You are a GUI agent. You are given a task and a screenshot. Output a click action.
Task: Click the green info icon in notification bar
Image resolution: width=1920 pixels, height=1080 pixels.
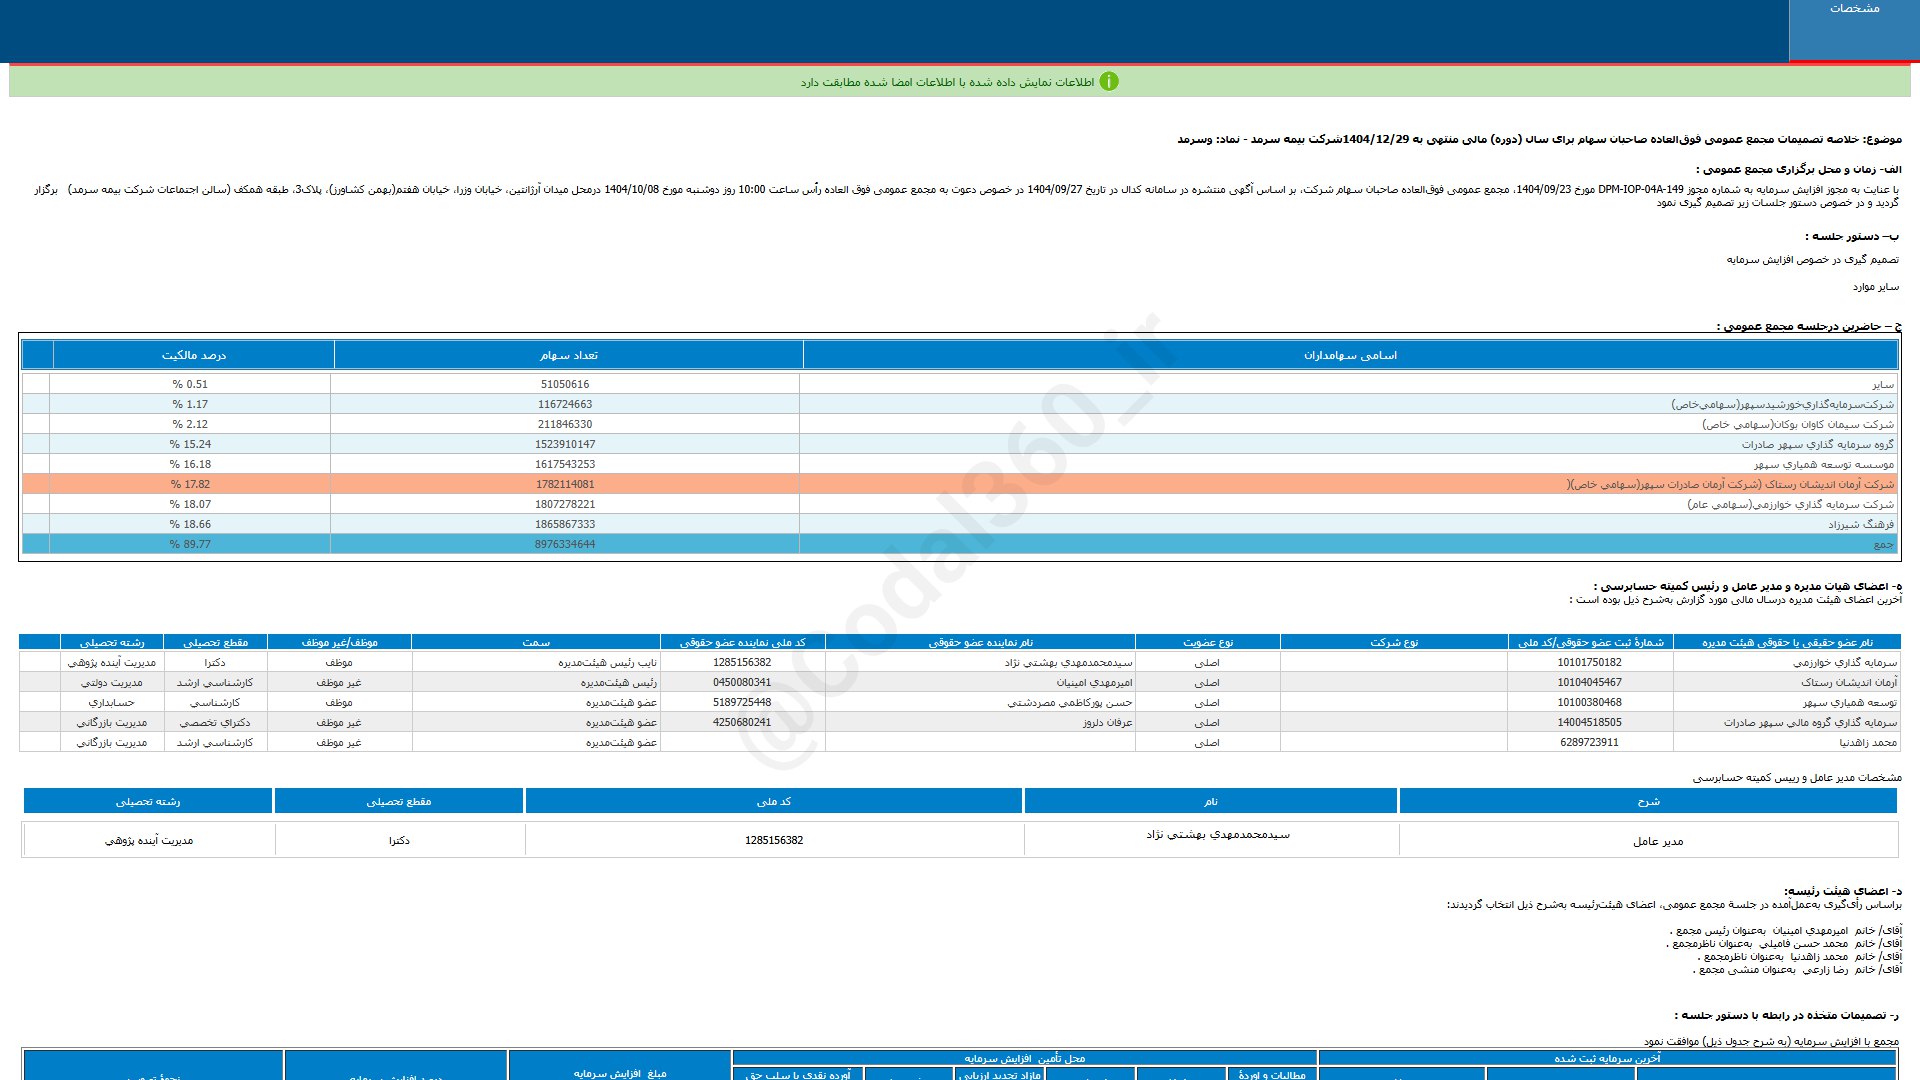point(1108,82)
